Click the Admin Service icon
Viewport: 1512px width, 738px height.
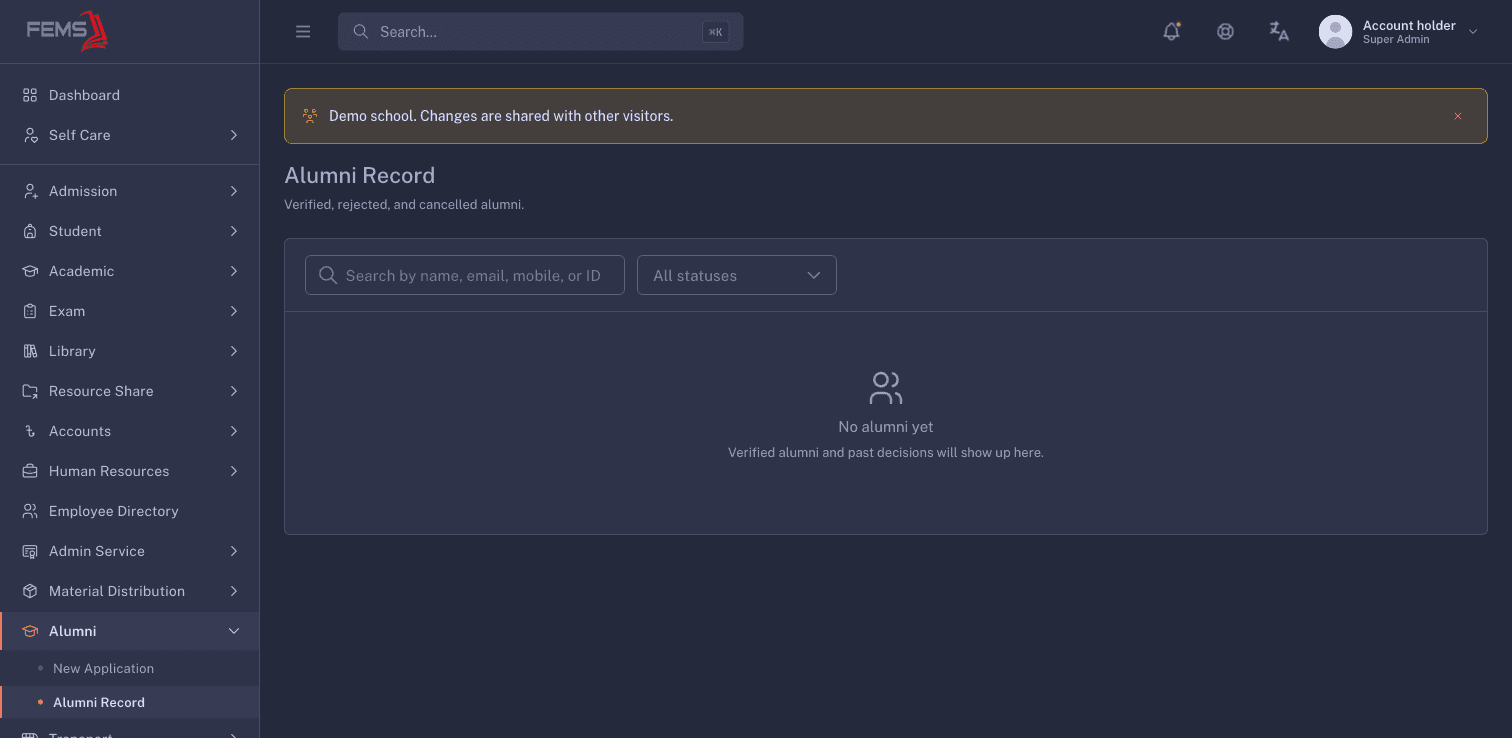30,551
